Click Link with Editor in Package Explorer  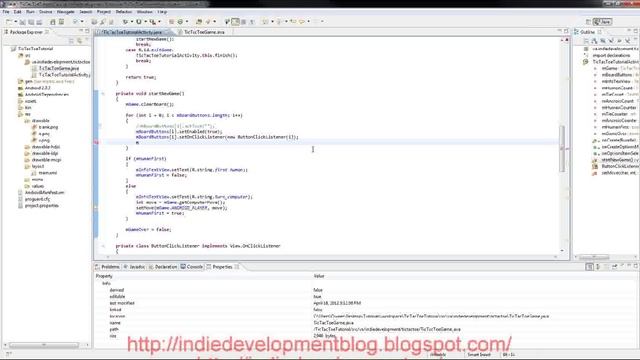coord(79,41)
